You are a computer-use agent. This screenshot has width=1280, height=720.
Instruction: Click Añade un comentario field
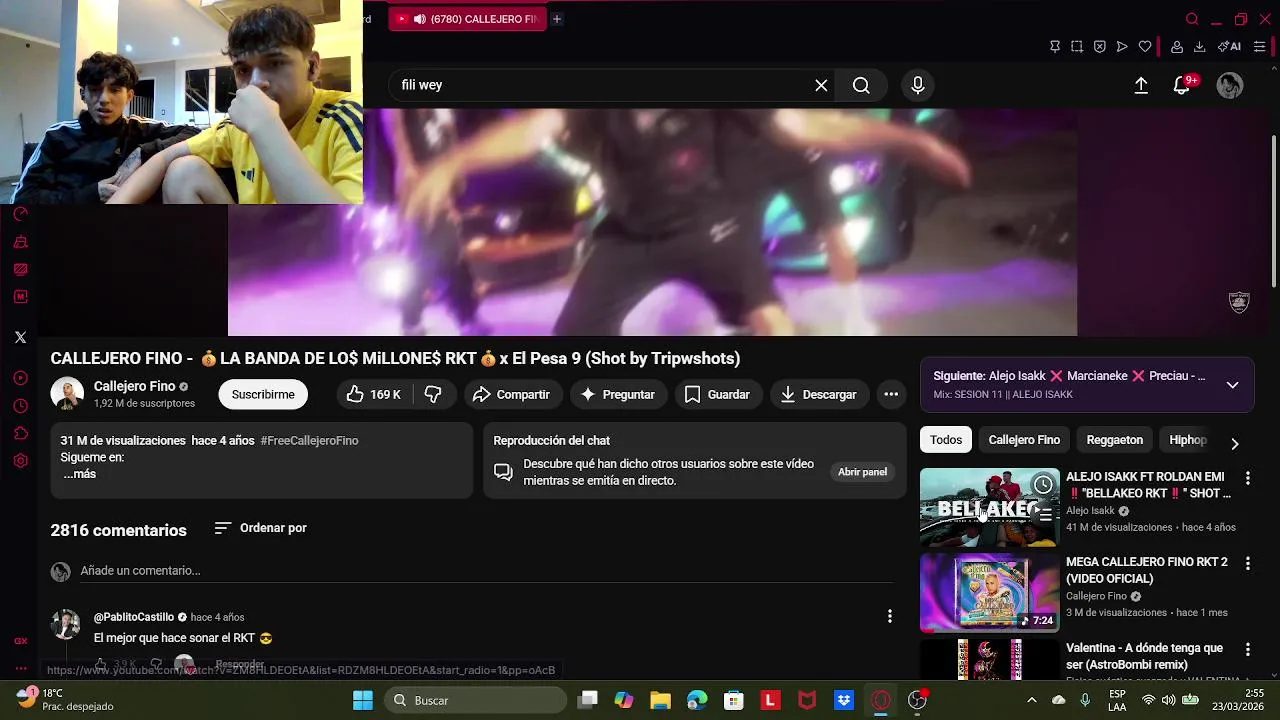(486, 571)
